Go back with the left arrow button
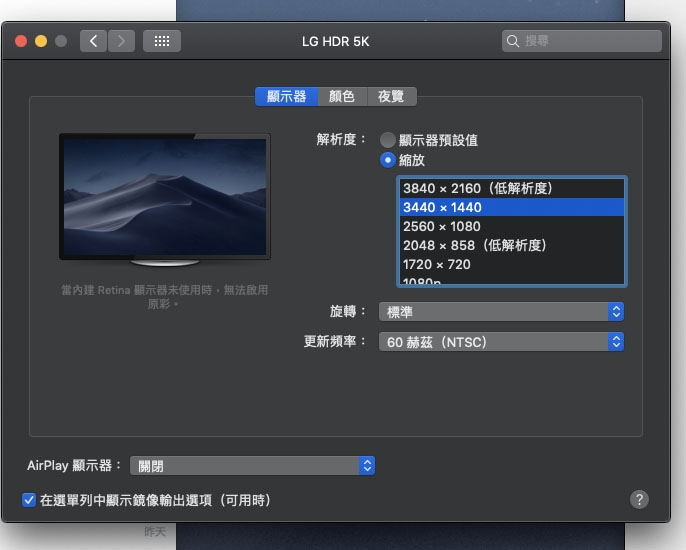Image resolution: width=686 pixels, height=550 pixels. pyautogui.click(x=93, y=41)
